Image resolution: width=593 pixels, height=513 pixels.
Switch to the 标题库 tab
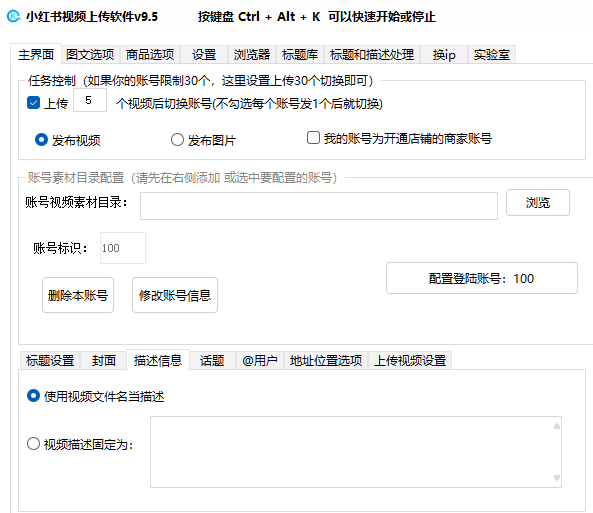coord(300,54)
